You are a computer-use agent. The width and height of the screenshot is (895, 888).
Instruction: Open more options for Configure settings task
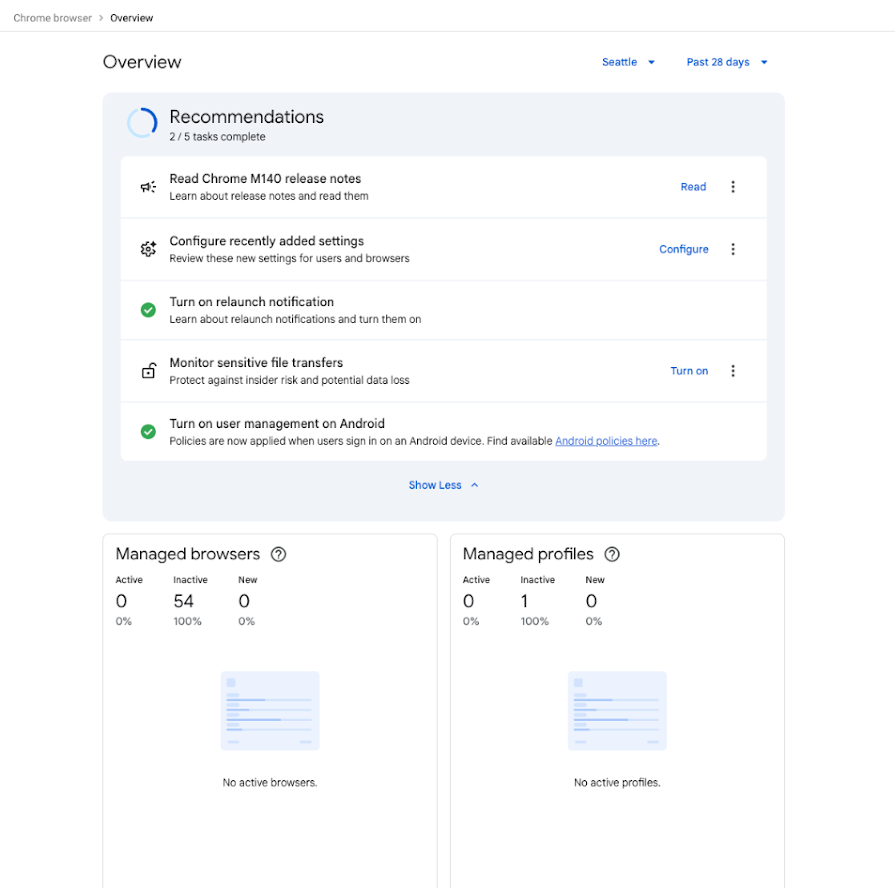[733, 249]
